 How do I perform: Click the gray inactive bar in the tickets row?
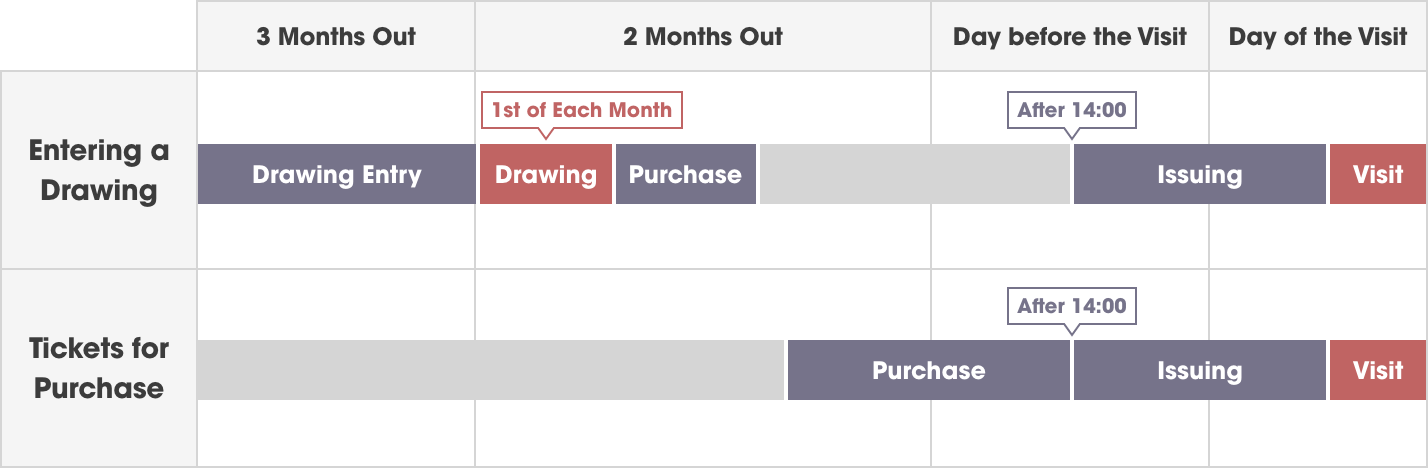(x=490, y=371)
